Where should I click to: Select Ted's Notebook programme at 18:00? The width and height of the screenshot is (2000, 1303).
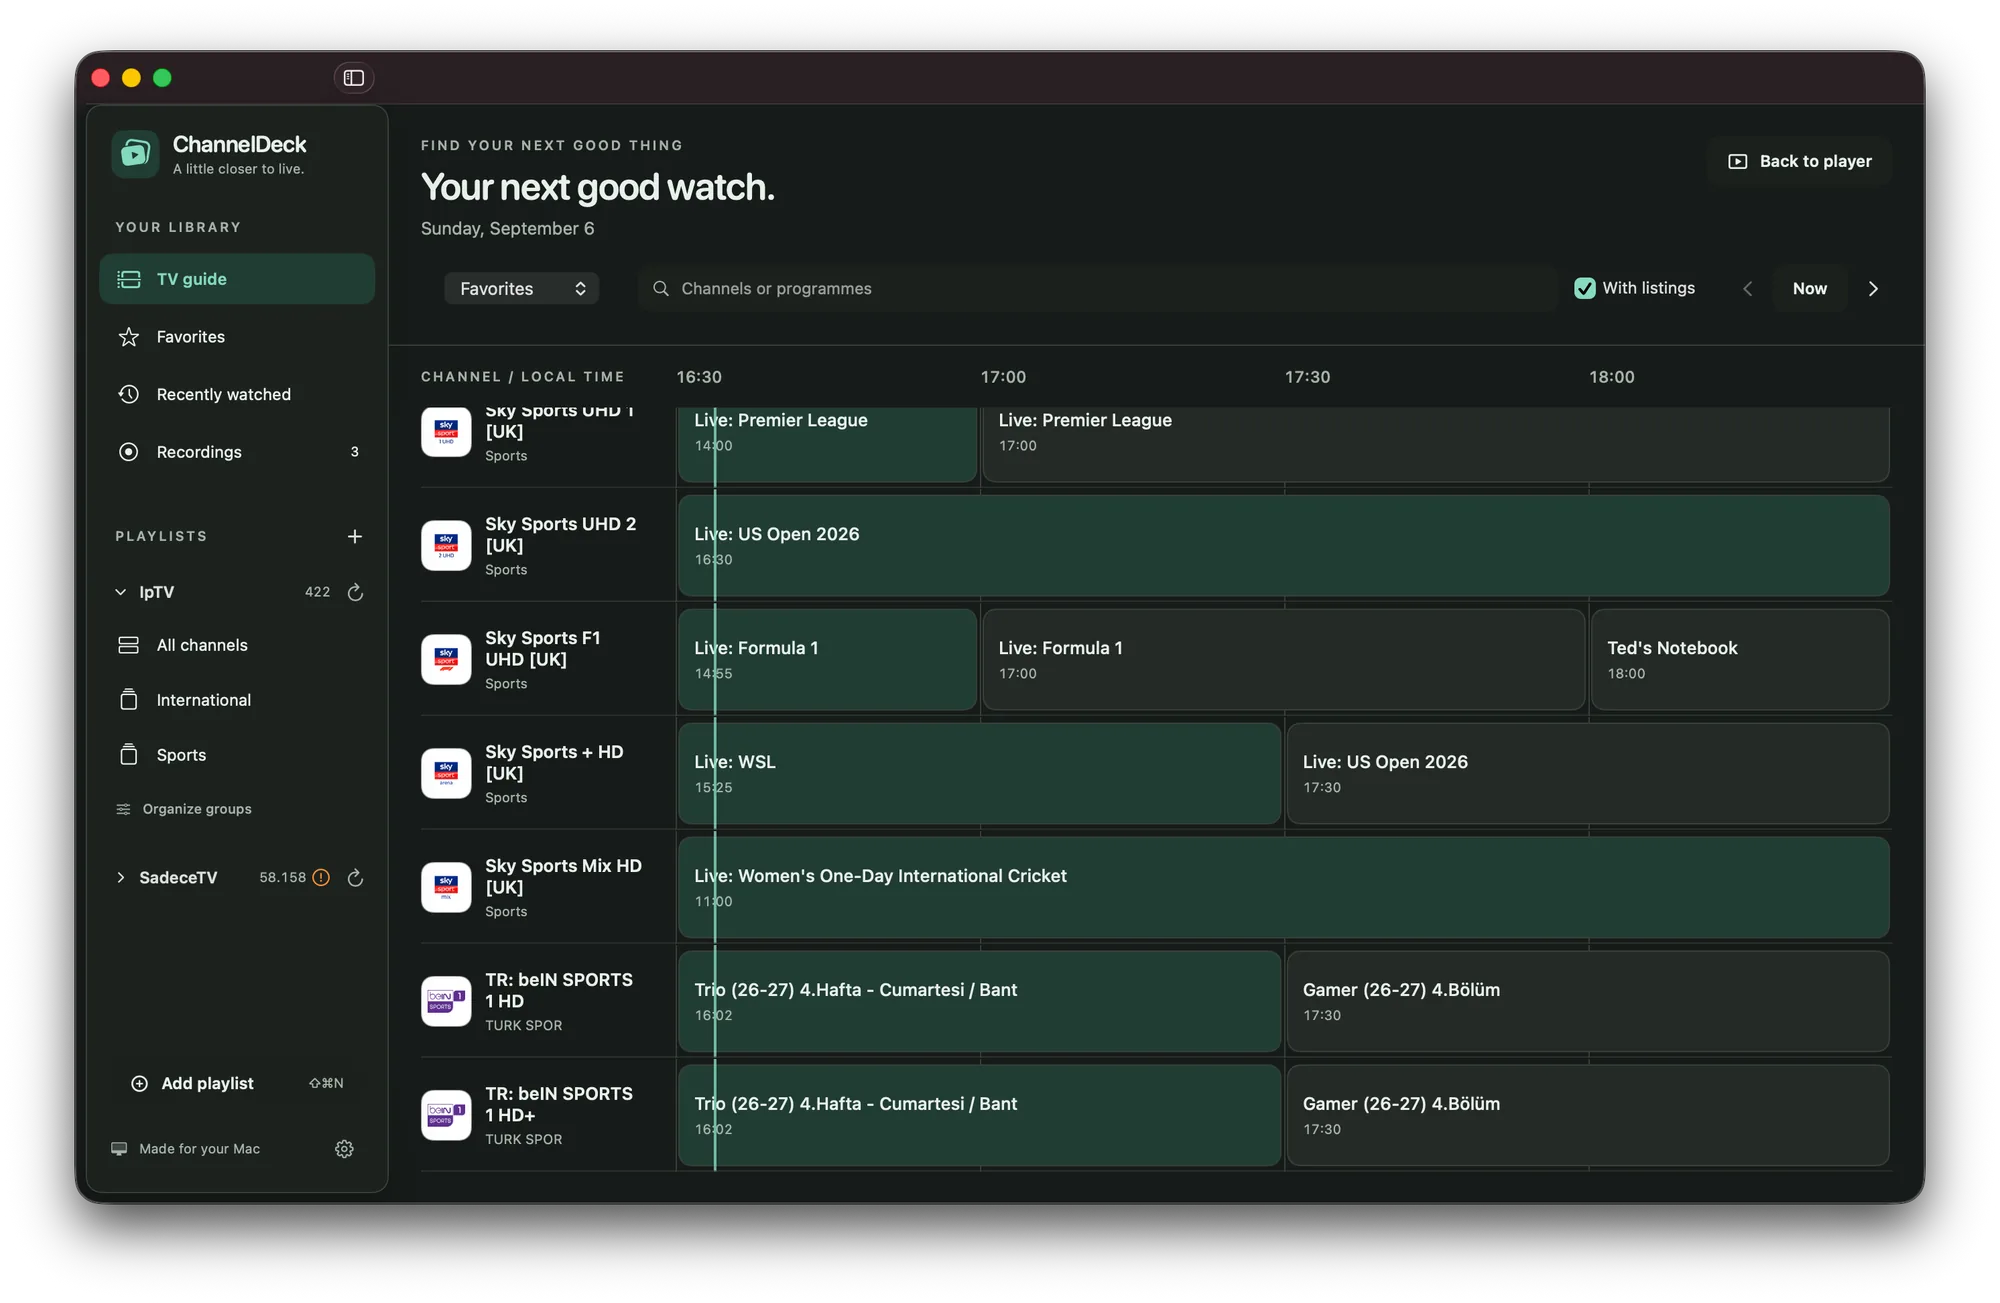tap(1740, 660)
